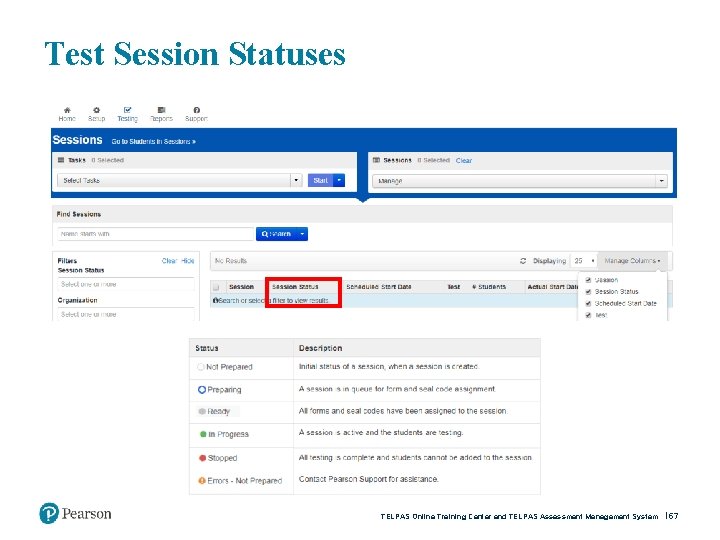Open the Organization filter selector
Viewport: 720px width, 540px height.
click(126, 315)
